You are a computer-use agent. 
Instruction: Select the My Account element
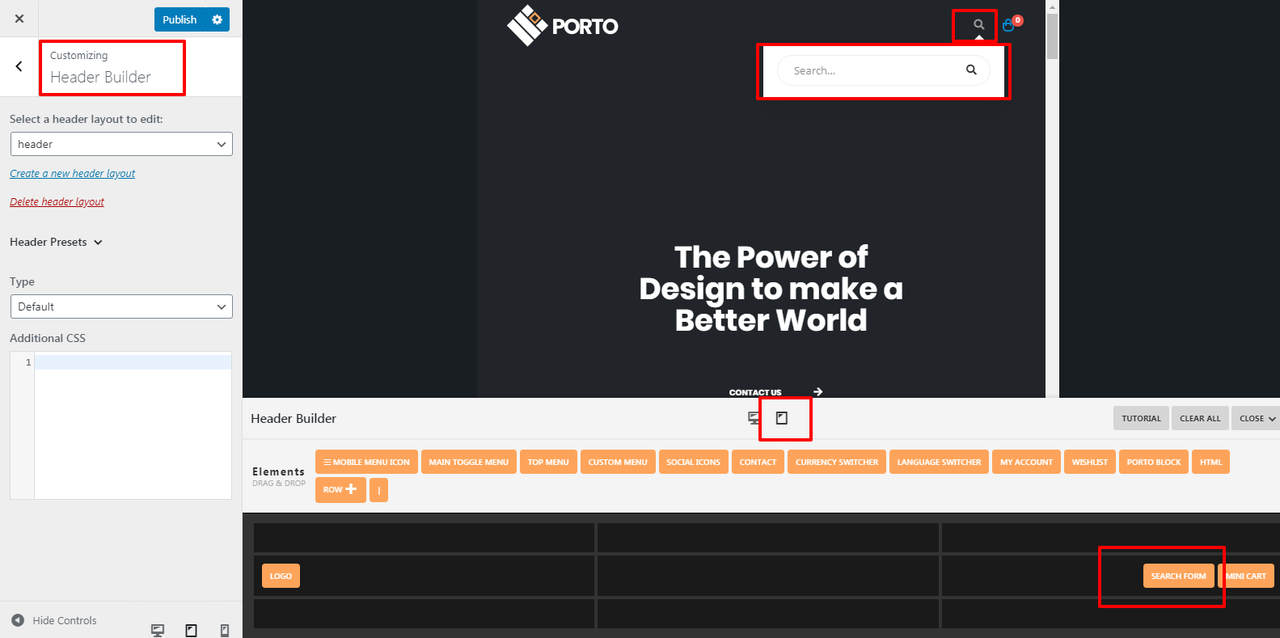[1027, 462]
